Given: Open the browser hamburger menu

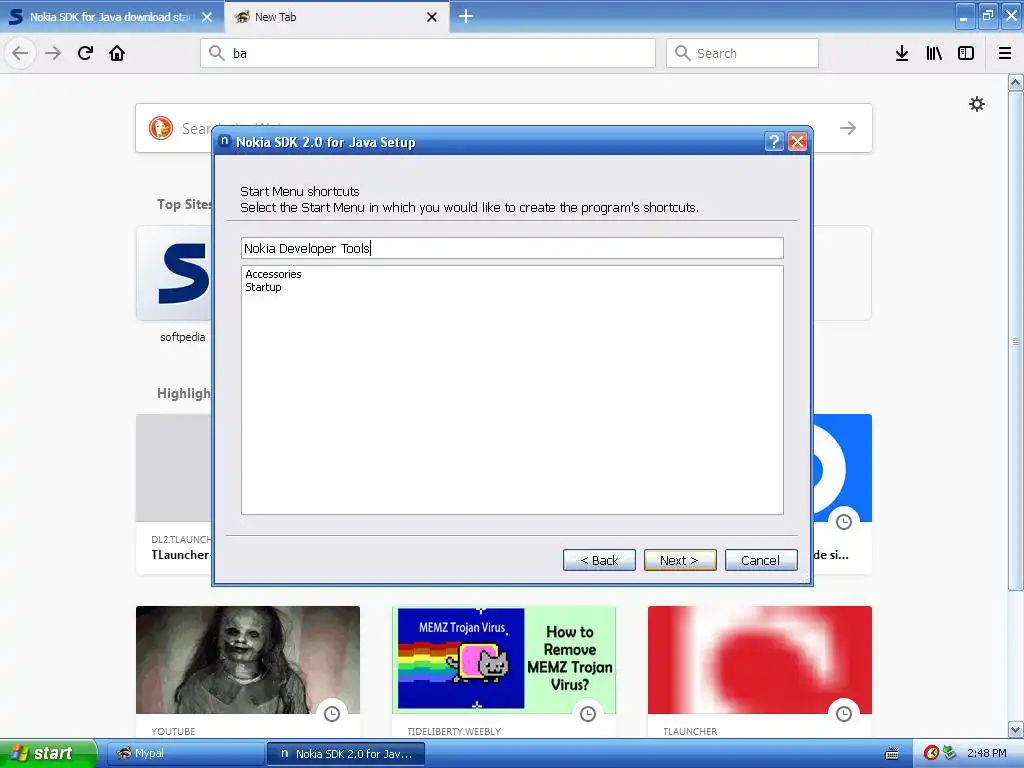Looking at the screenshot, I should coord(1005,53).
